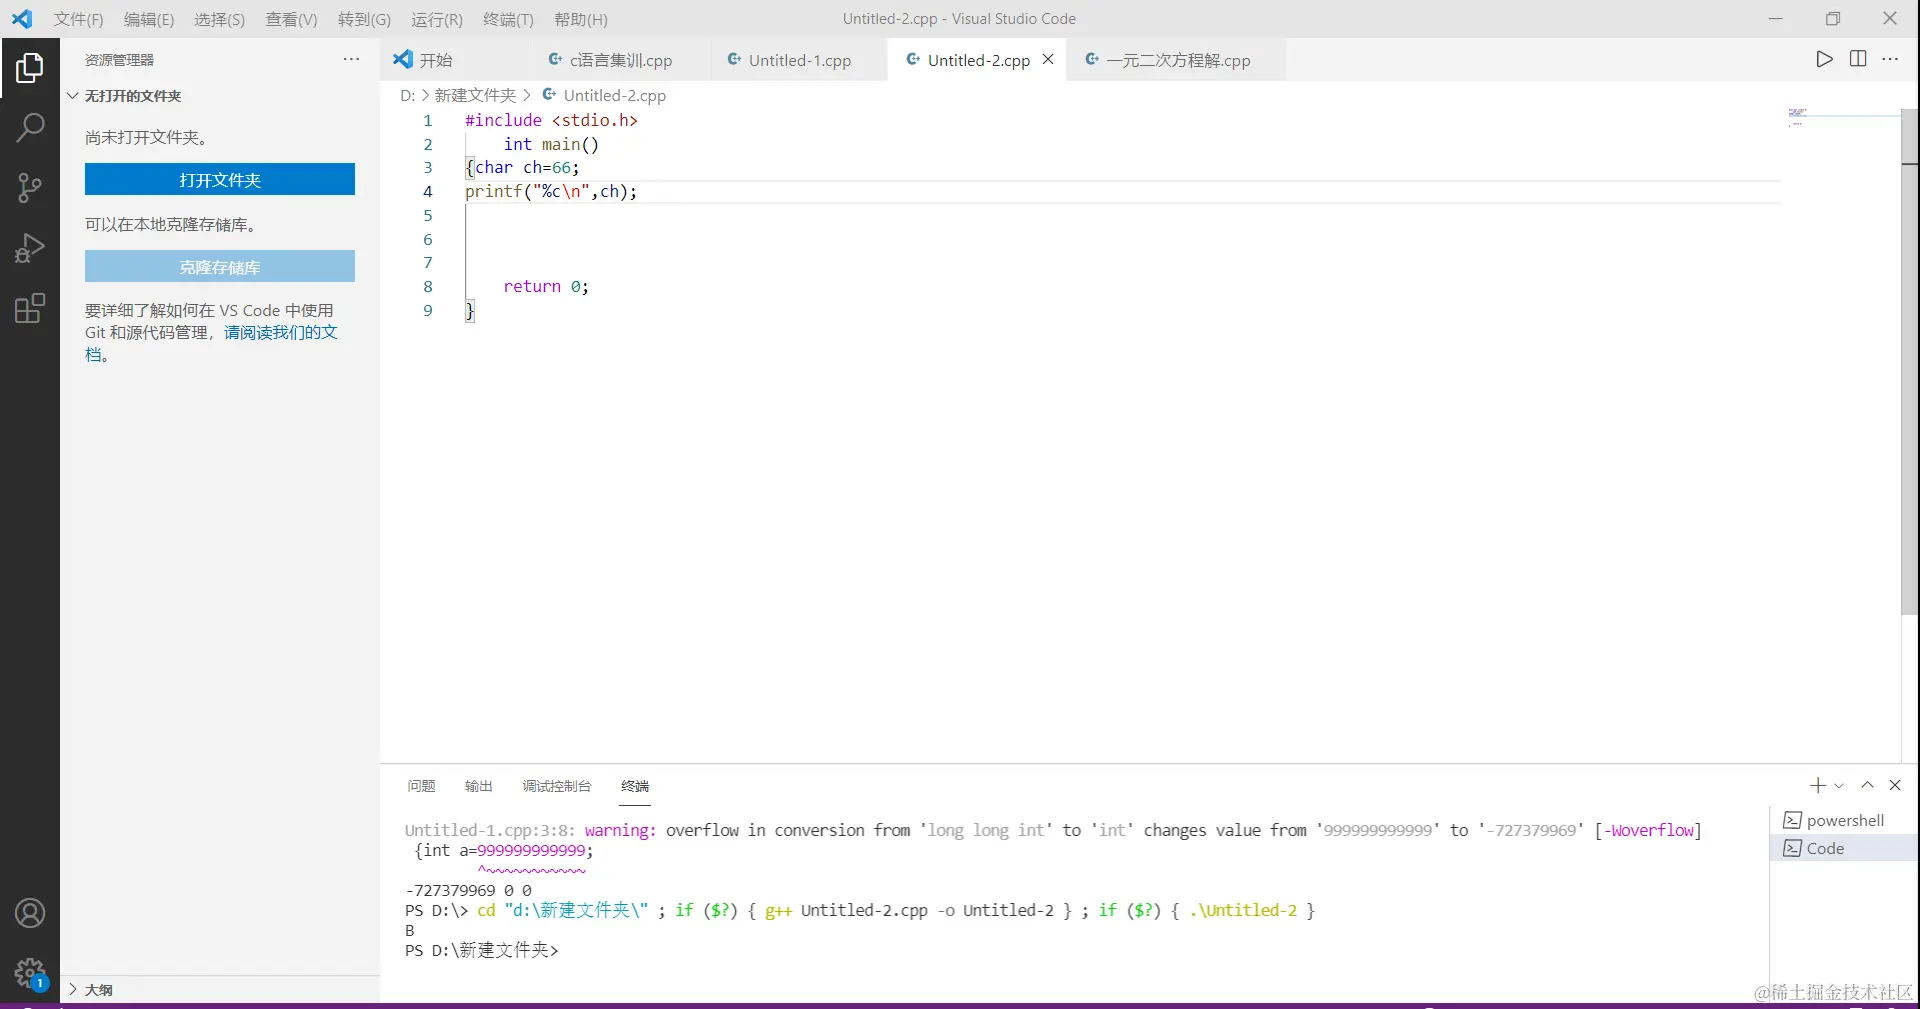
Task: Open the Explorer view in activity bar
Action: (x=30, y=68)
